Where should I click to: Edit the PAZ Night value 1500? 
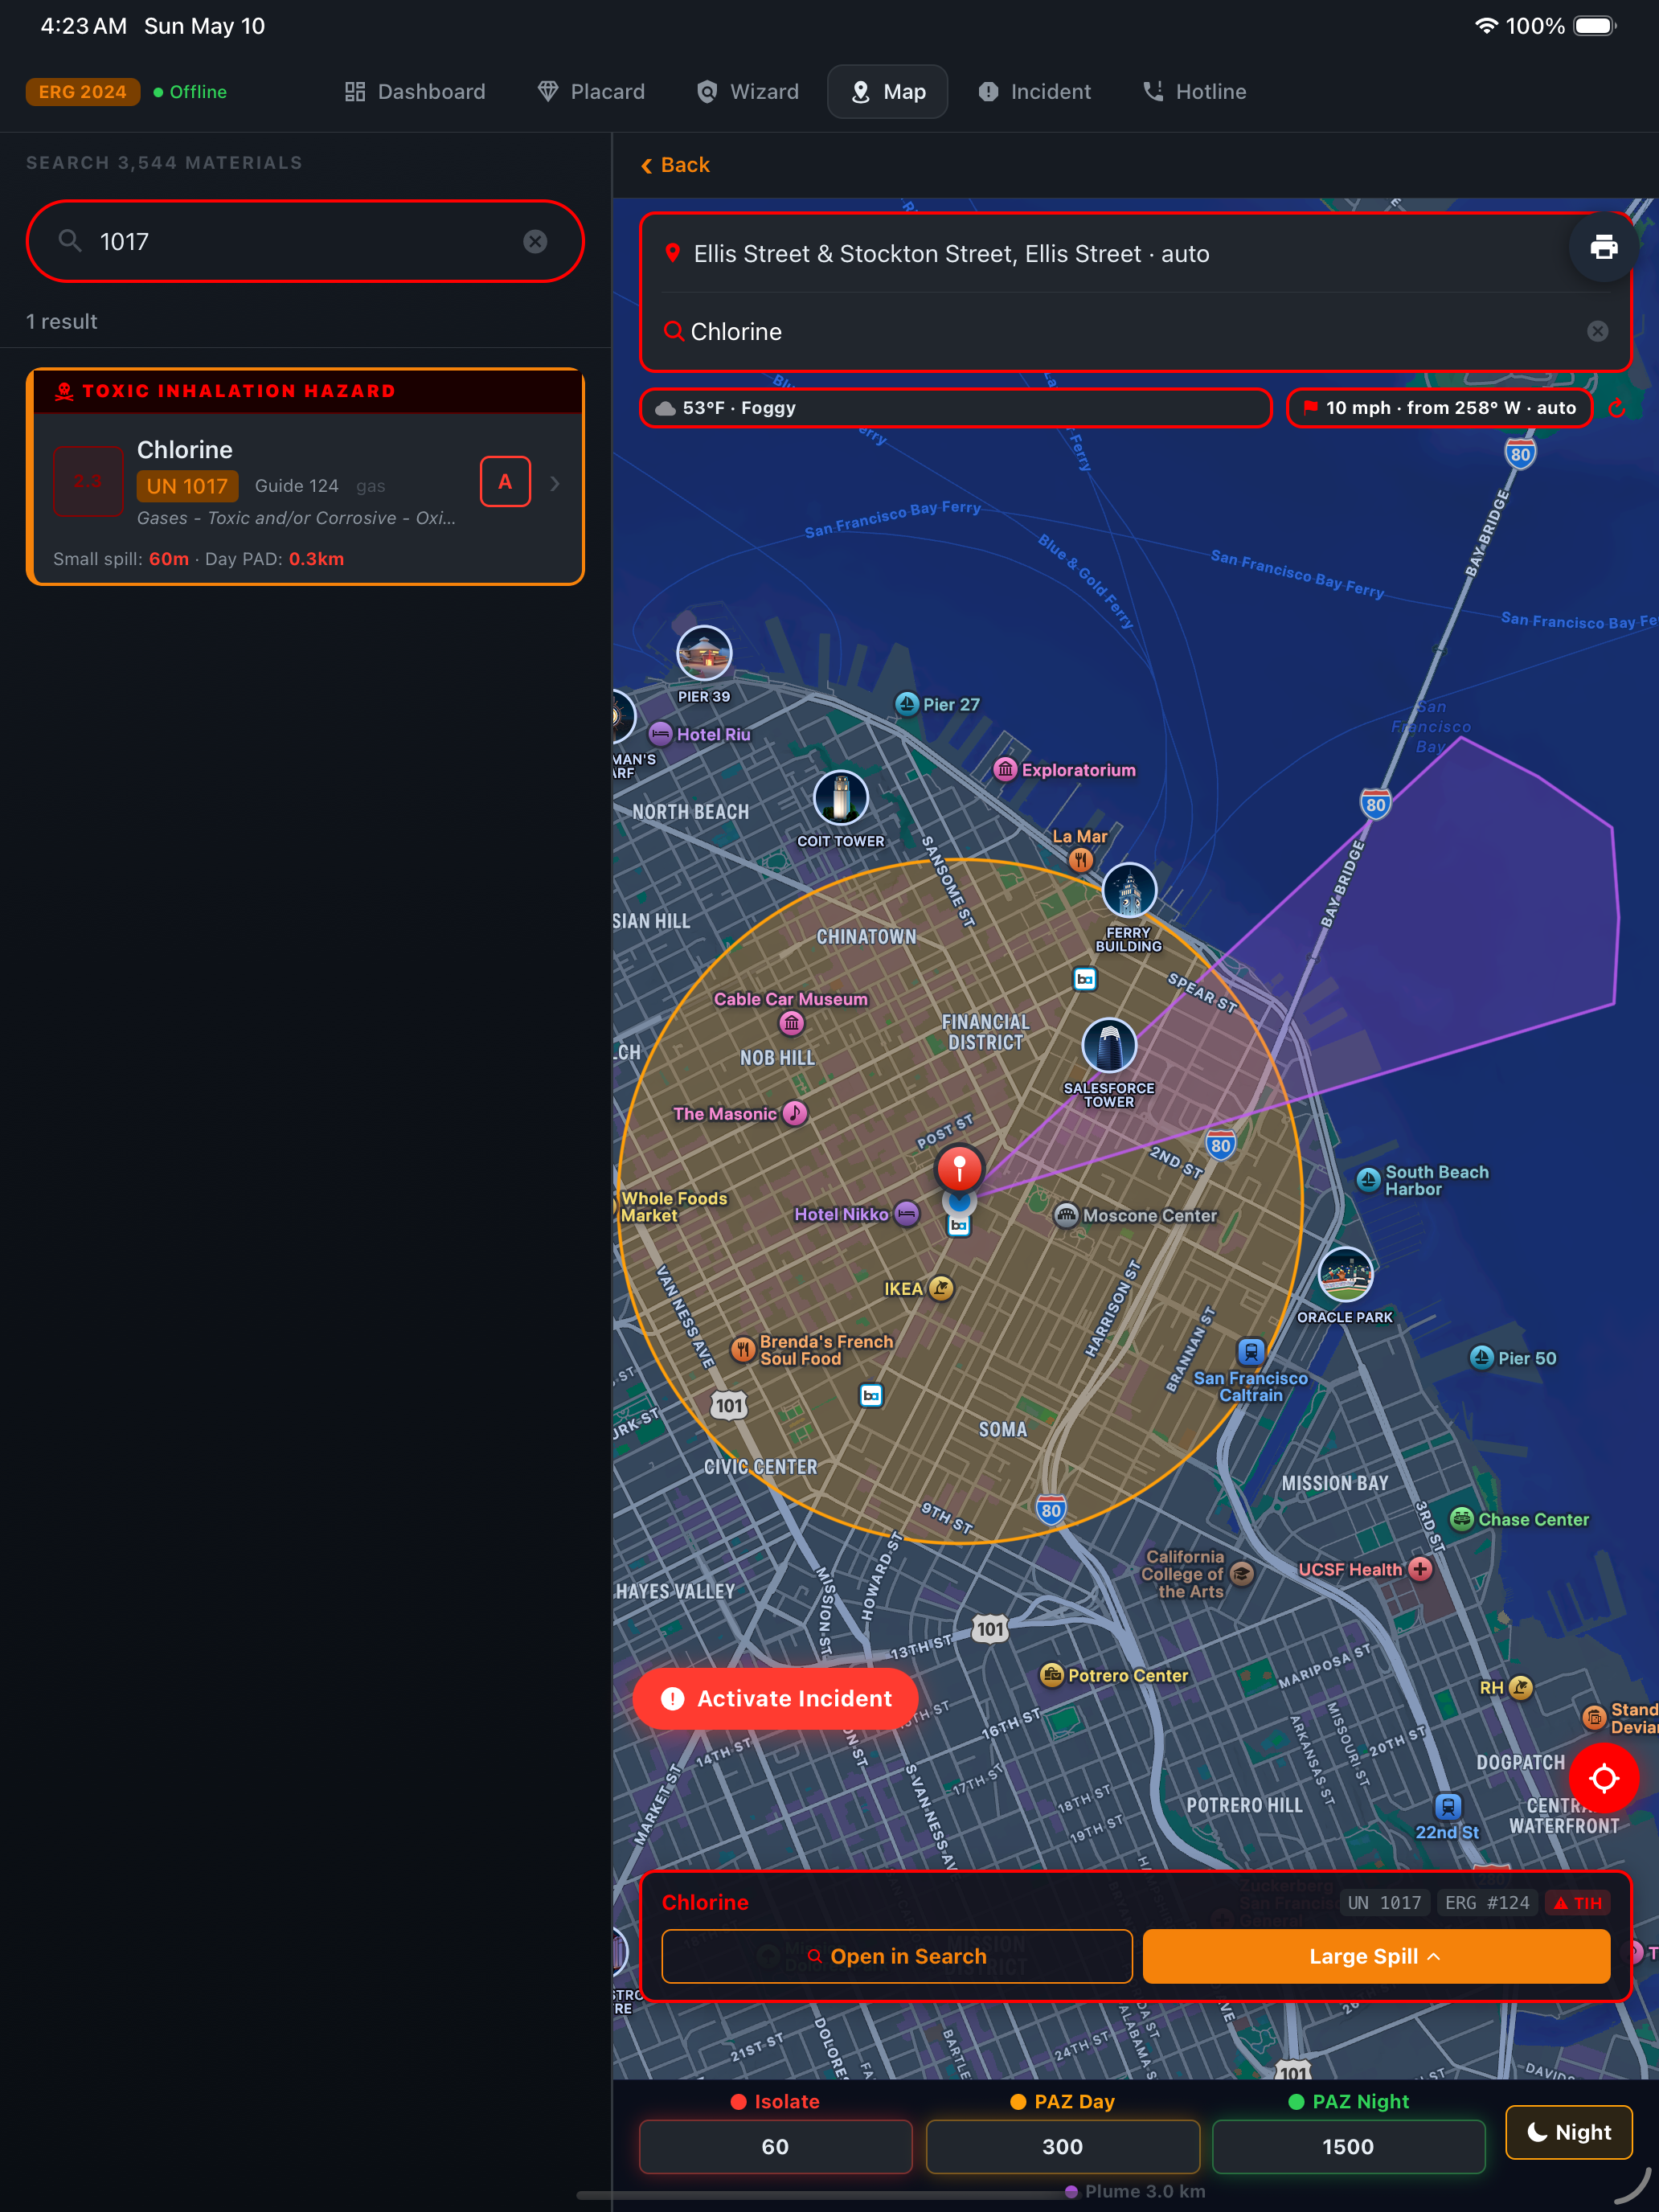point(1348,2146)
